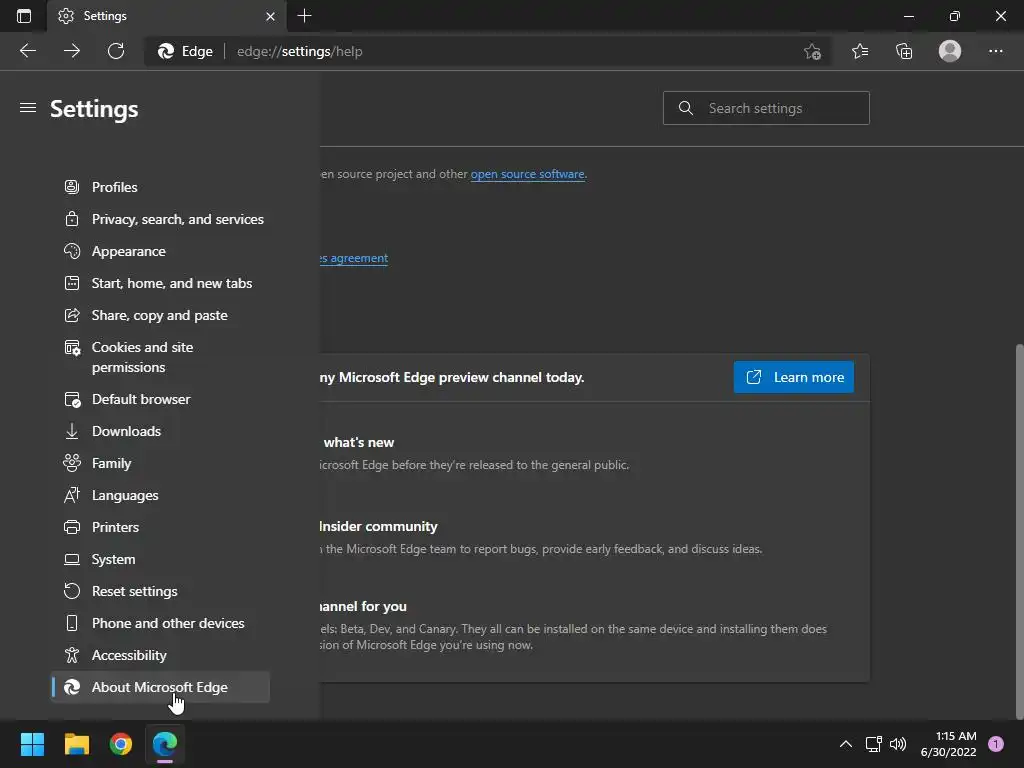Click the Reset settings icon
This screenshot has height=768, width=1024.
72,591
